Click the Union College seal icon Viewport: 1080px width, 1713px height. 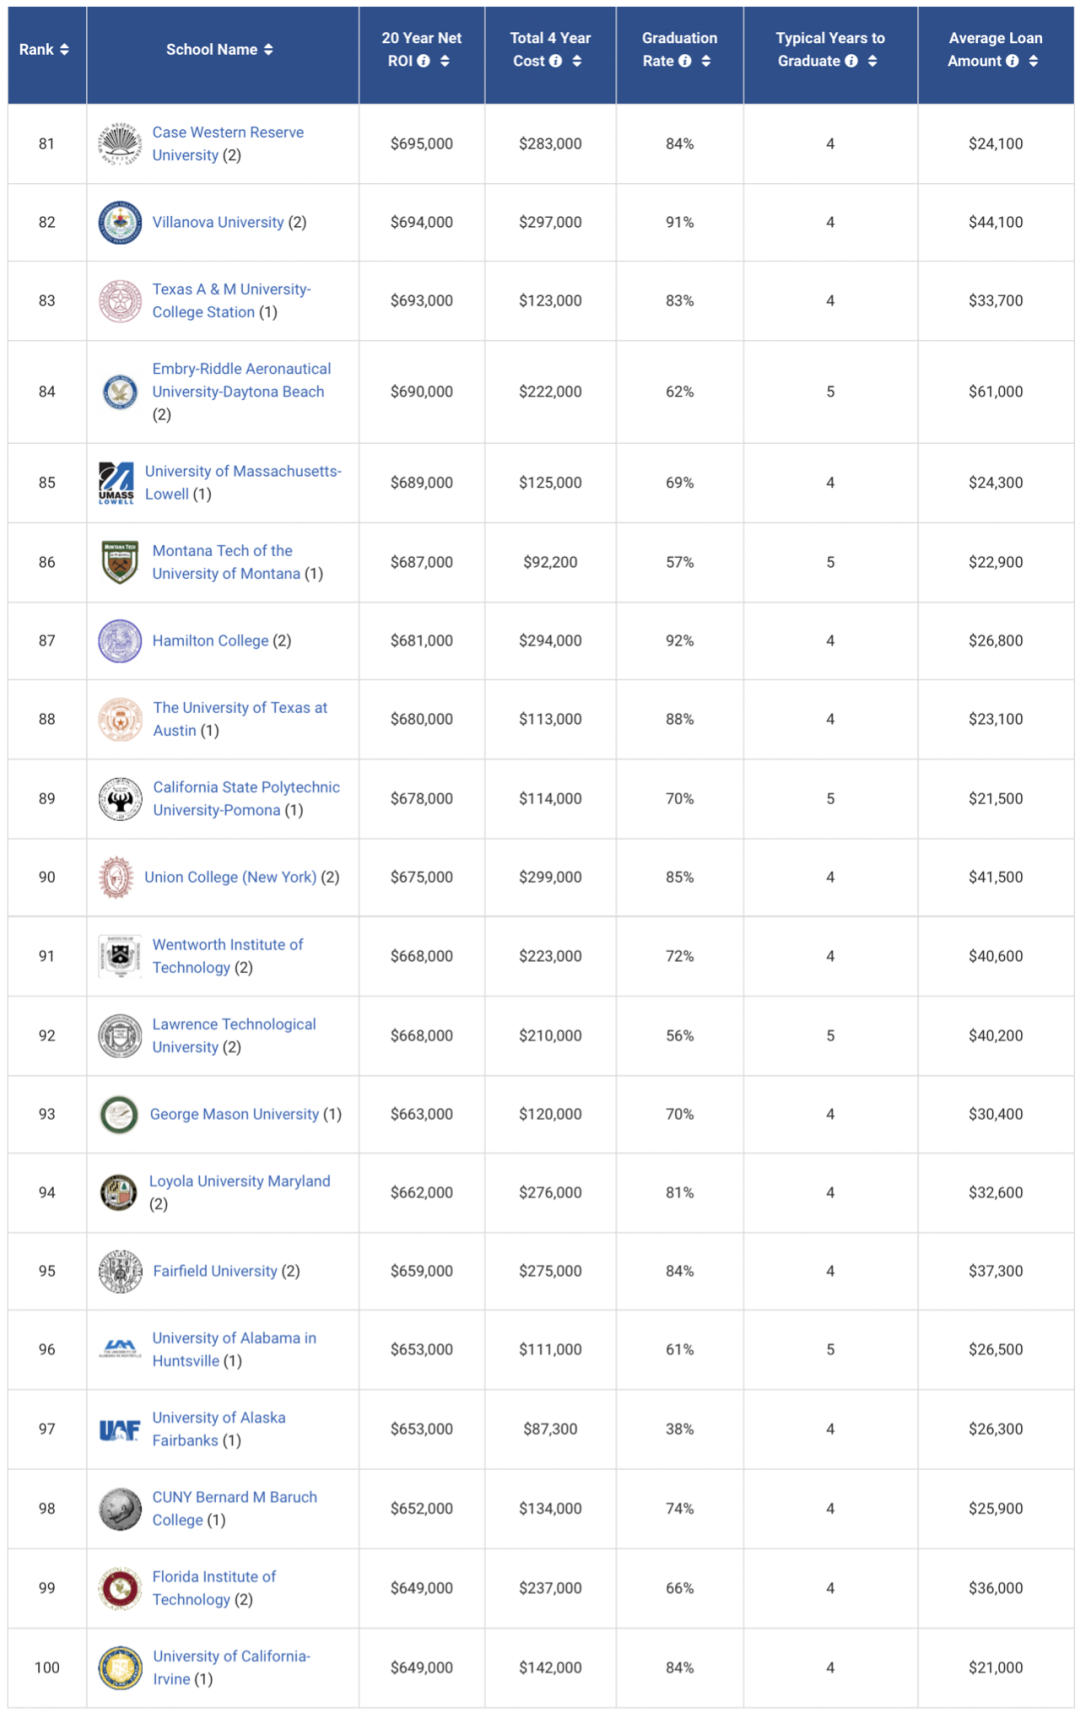point(116,877)
